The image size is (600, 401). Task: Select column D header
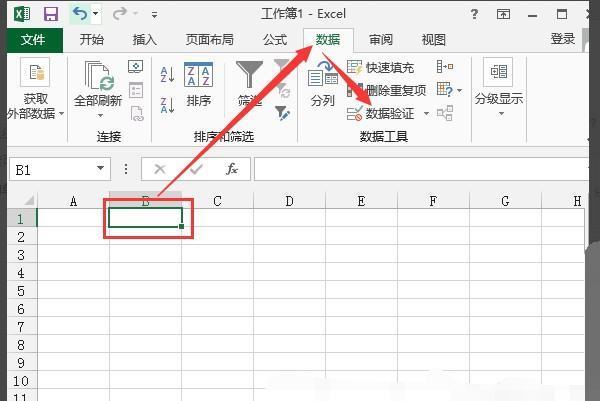289,201
